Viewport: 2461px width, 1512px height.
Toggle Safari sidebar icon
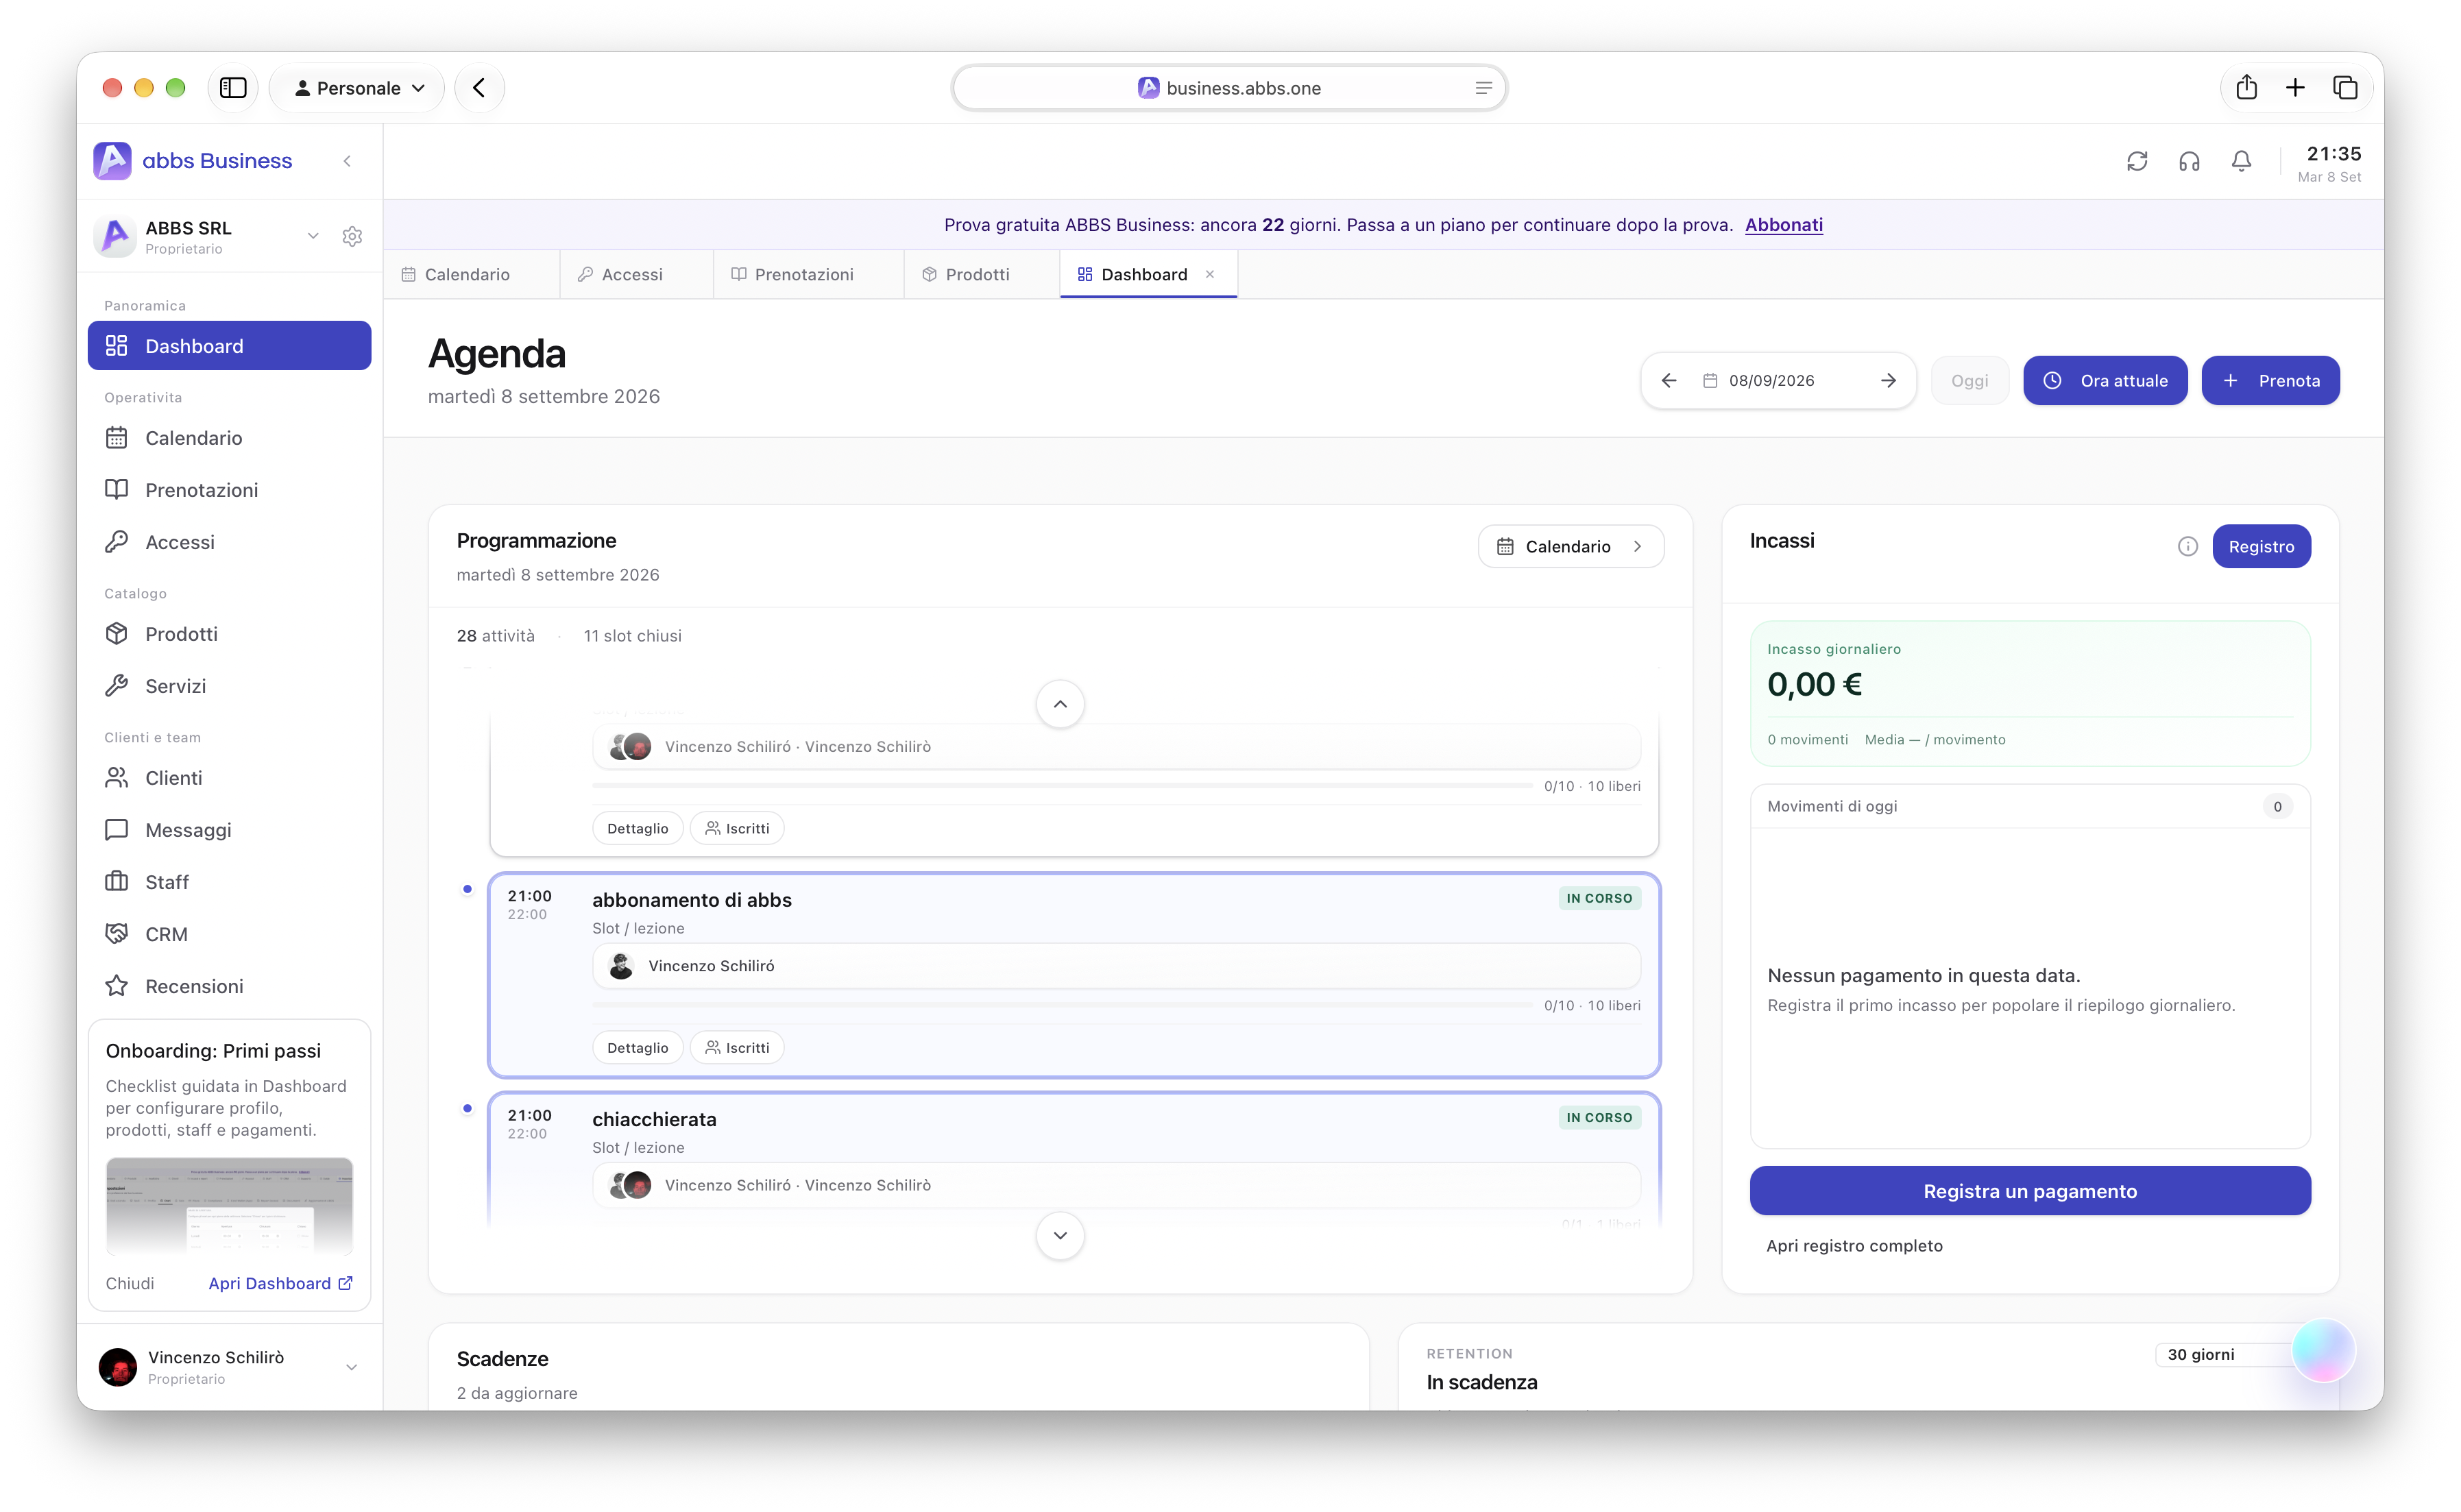233,88
